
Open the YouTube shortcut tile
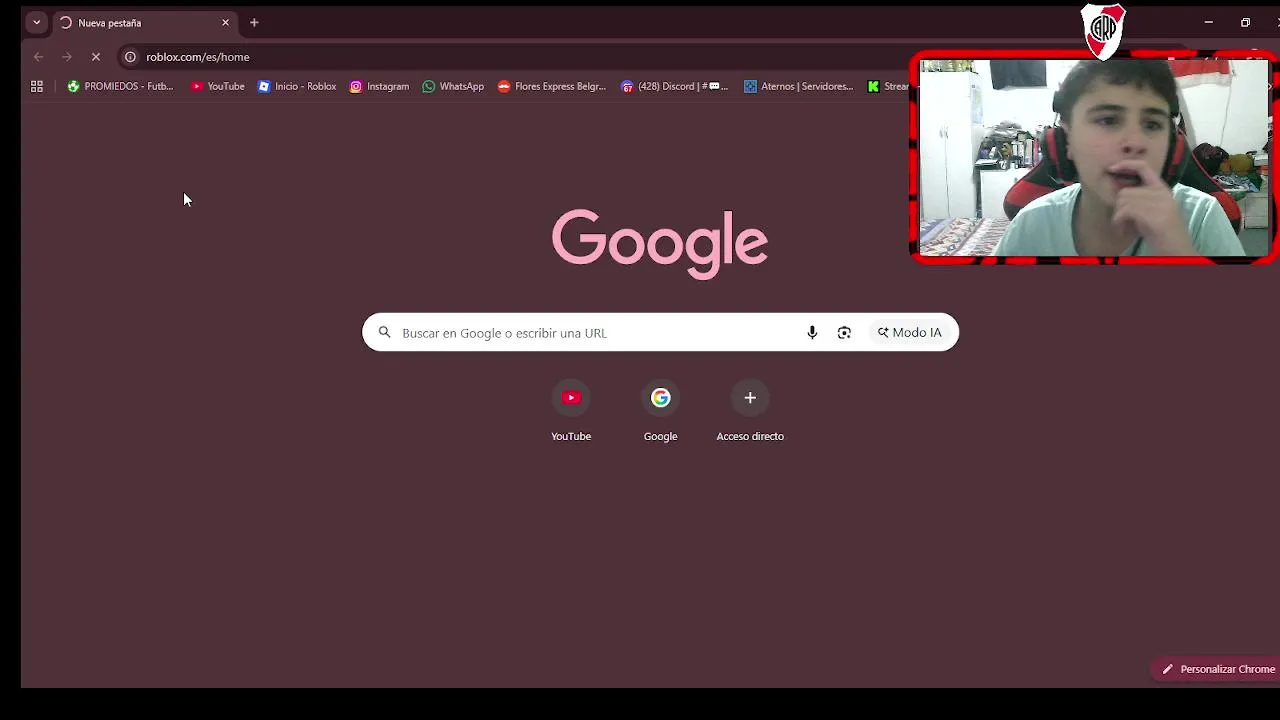pos(571,411)
